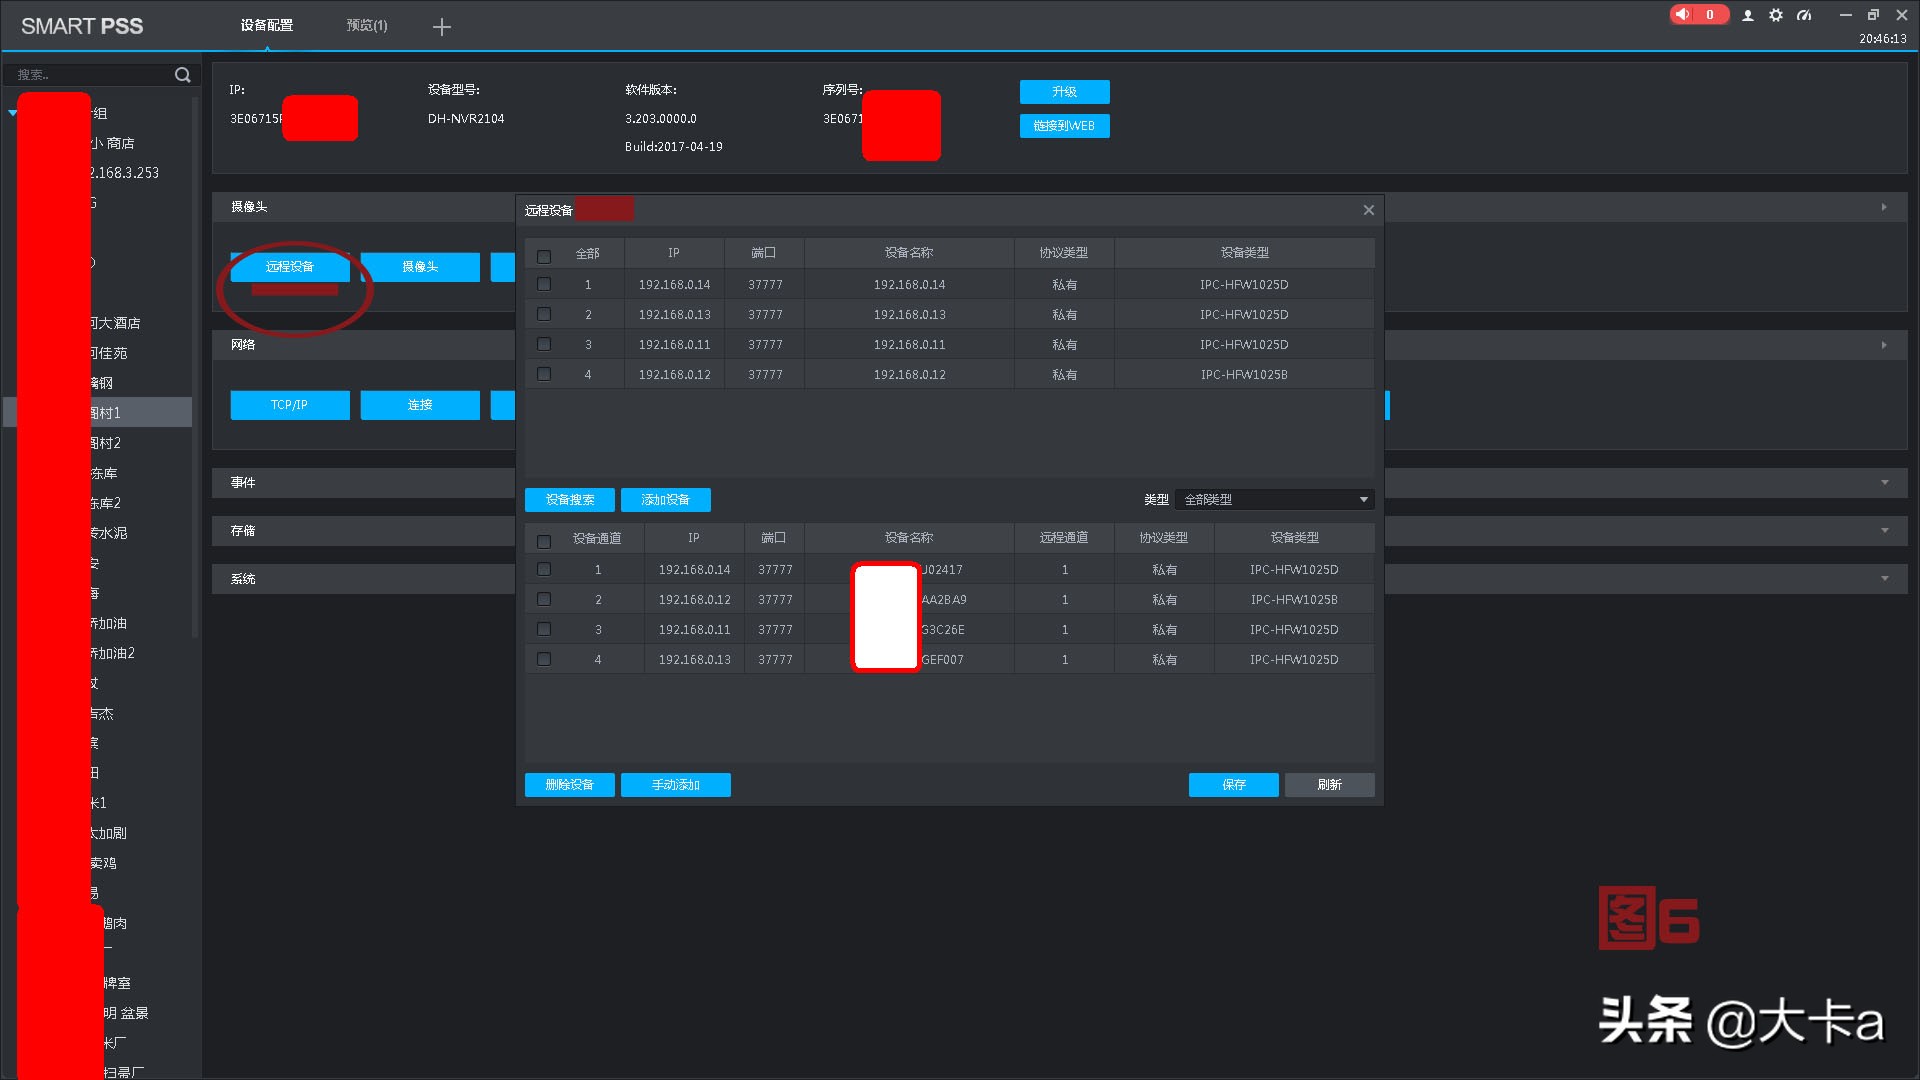Viewport: 1920px width, 1080px height.
Task: Tick the checkbox for 192.168.0.13 in the top table
Action: (544, 314)
